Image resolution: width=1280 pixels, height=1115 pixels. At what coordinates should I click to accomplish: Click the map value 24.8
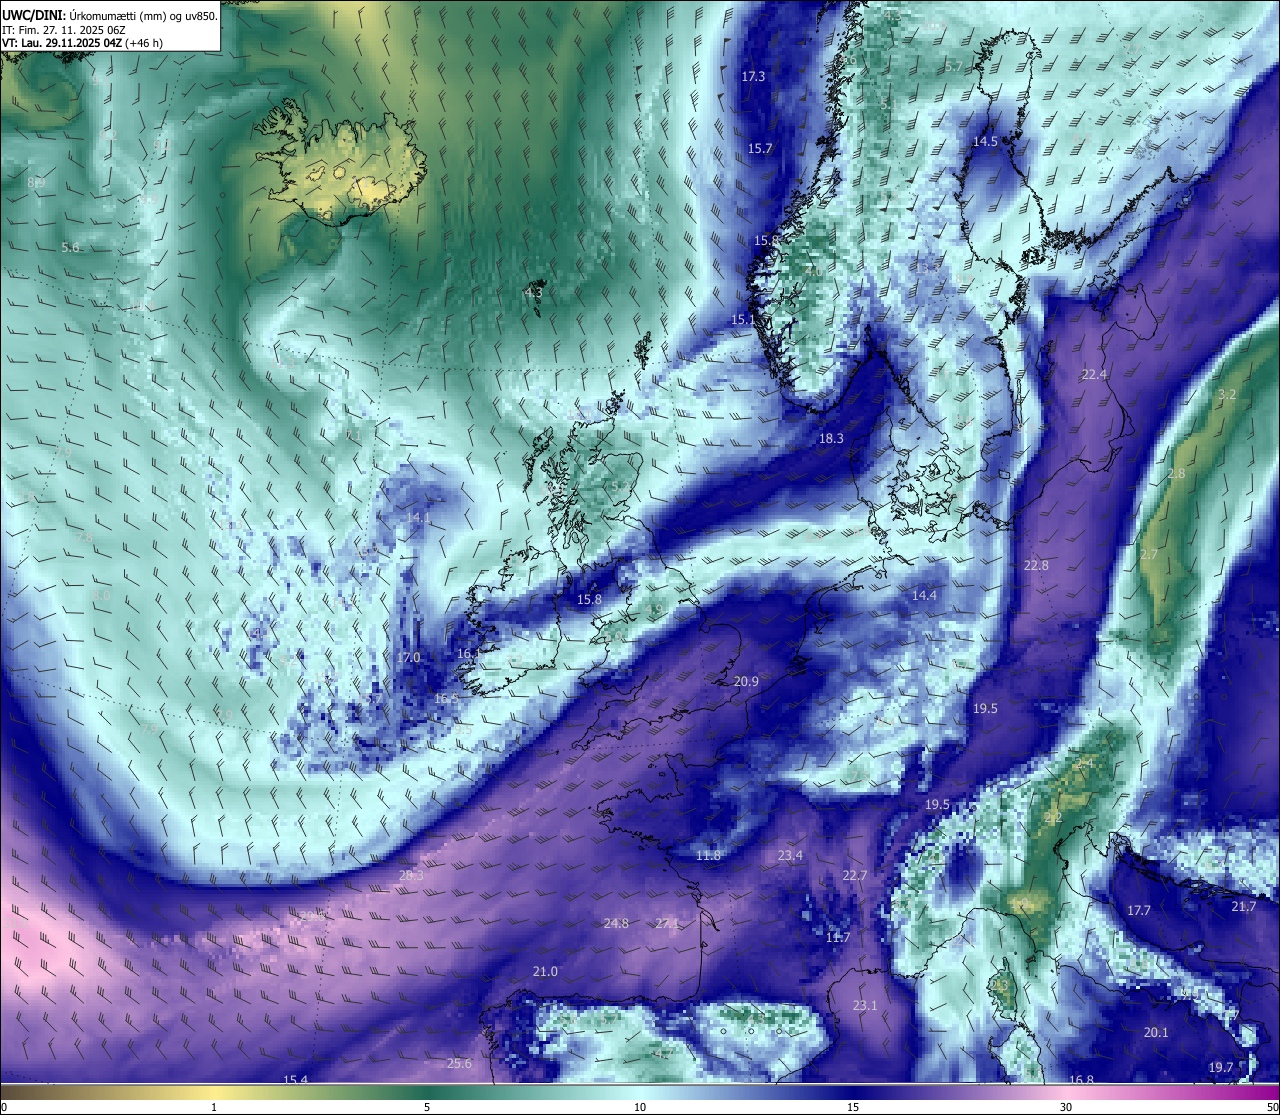pos(616,924)
